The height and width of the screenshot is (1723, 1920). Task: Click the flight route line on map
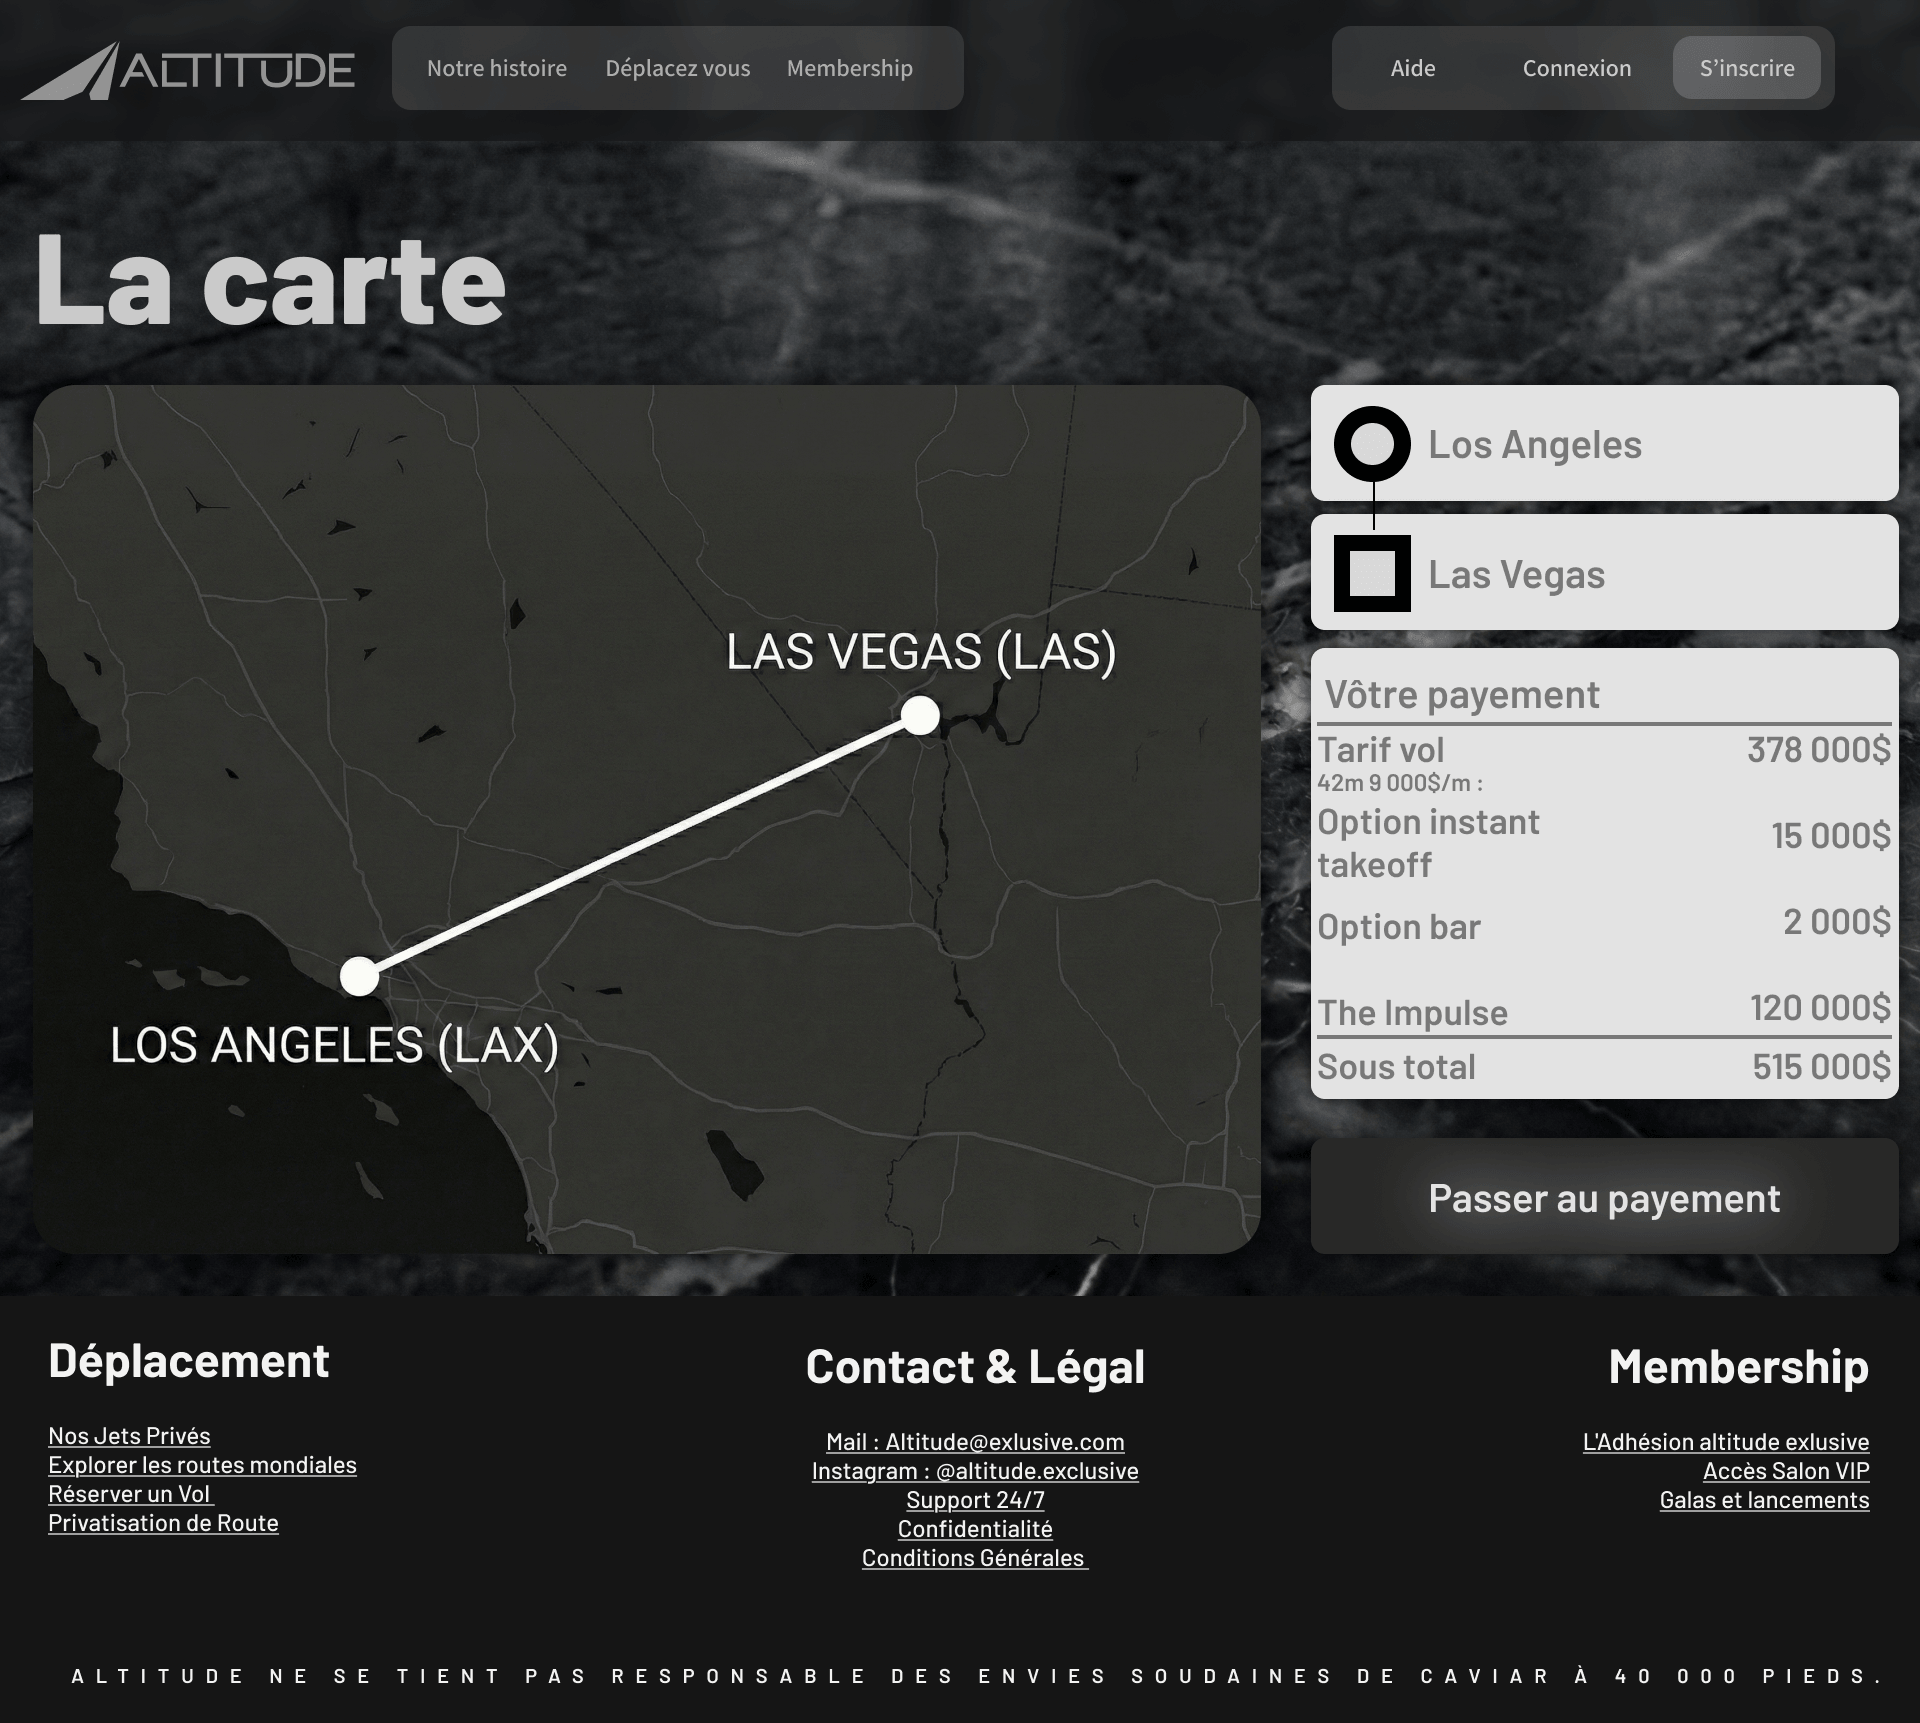click(x=640, y=846)
